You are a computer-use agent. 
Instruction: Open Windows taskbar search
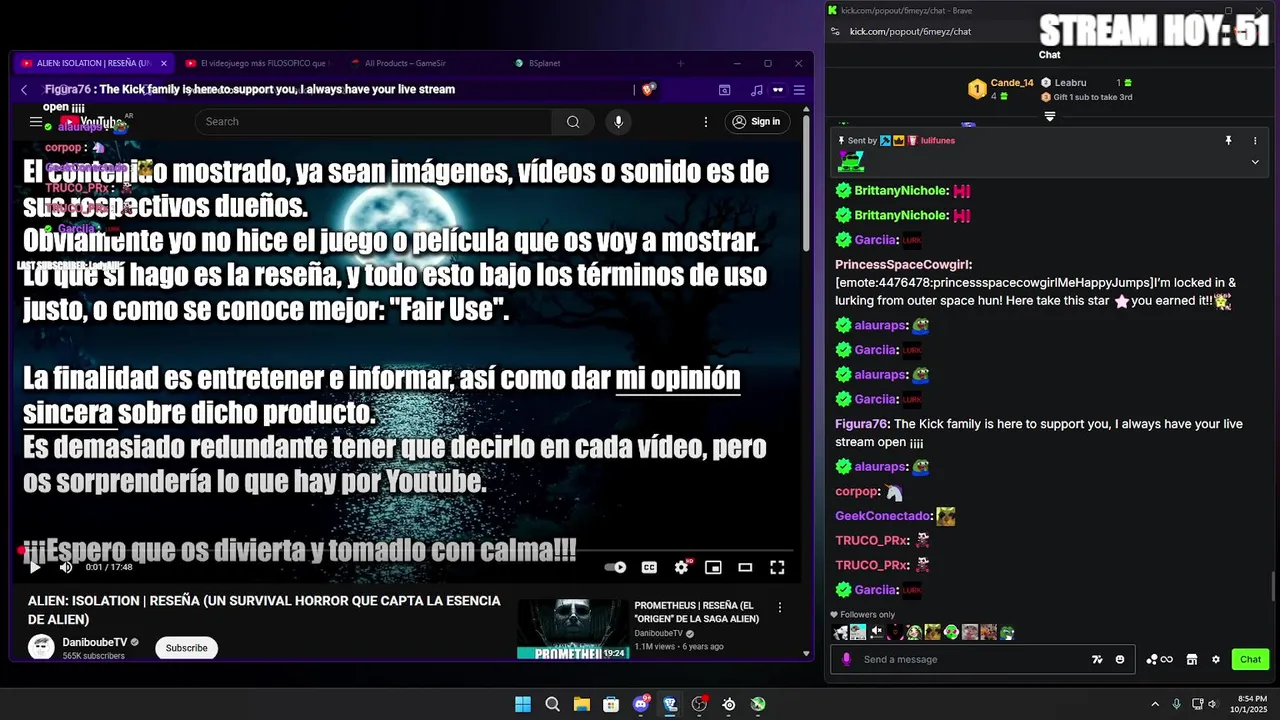tap(552, 704)
